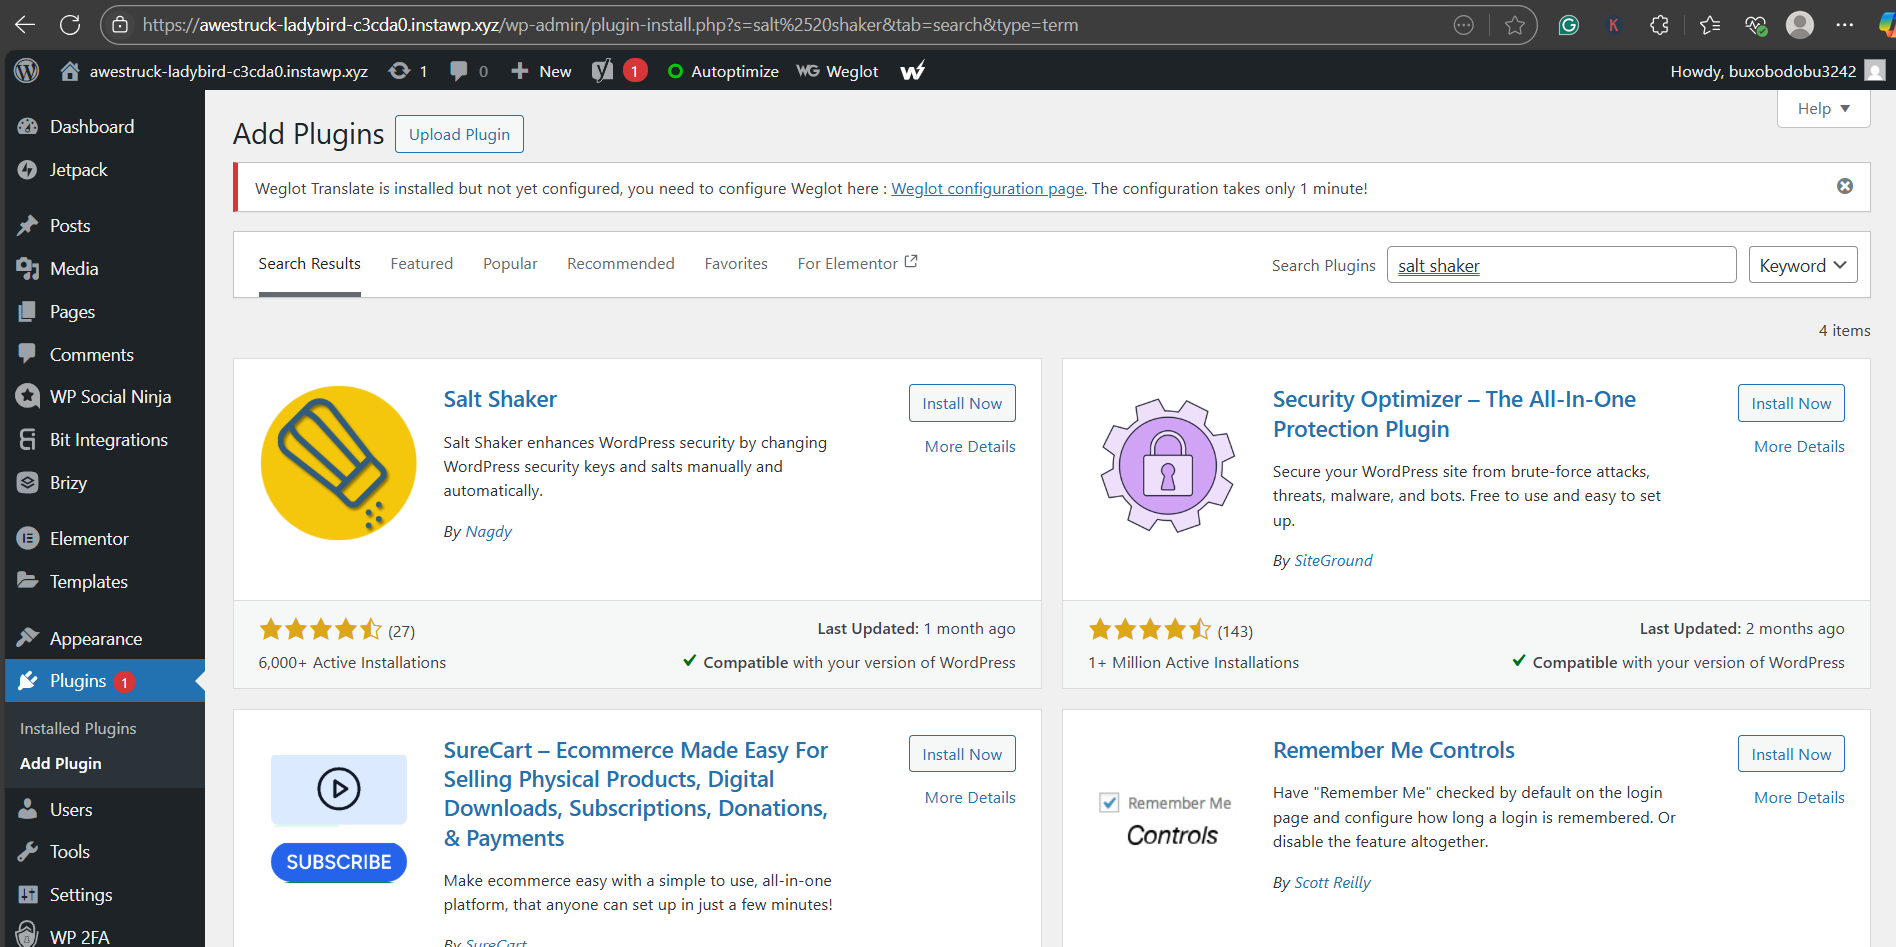Reload the page with refresh icon

pos(69,25)
